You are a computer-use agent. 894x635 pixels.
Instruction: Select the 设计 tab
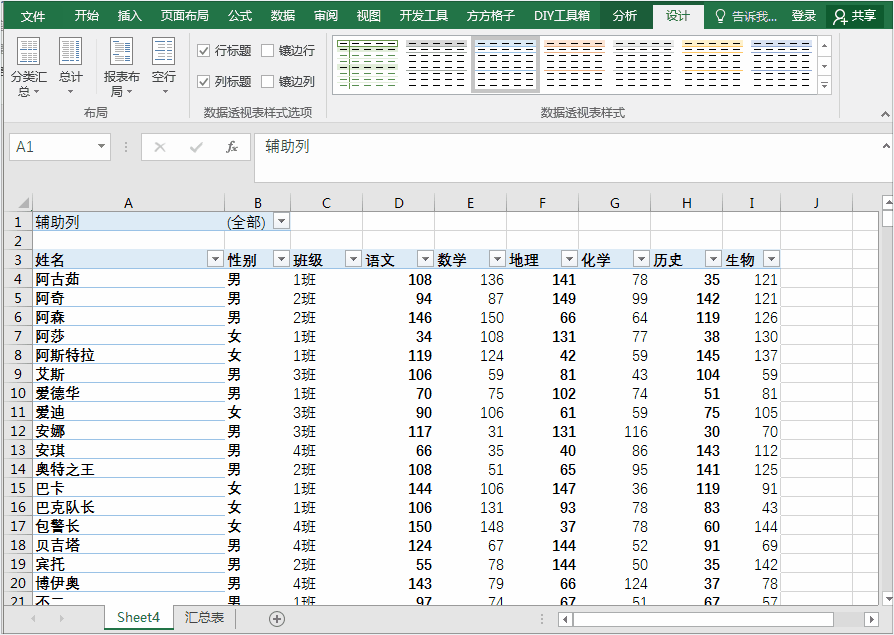pyautogui.click(x=678, y=16)
